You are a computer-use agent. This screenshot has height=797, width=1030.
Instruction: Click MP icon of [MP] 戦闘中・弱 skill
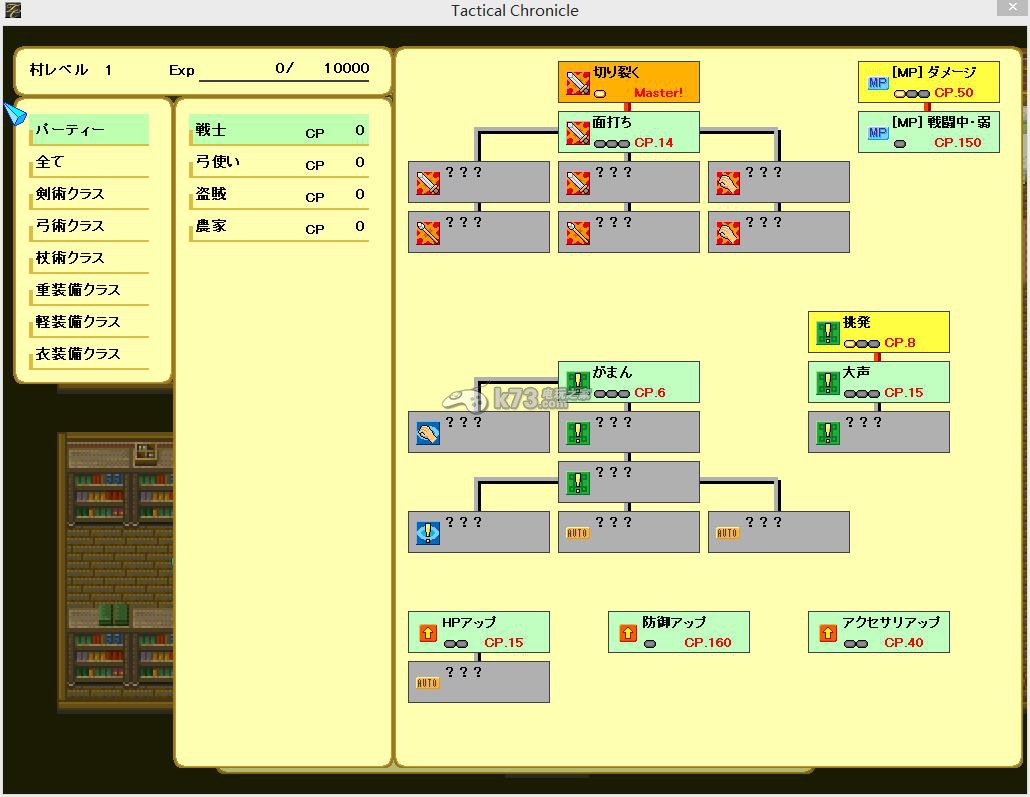point(877,132)
